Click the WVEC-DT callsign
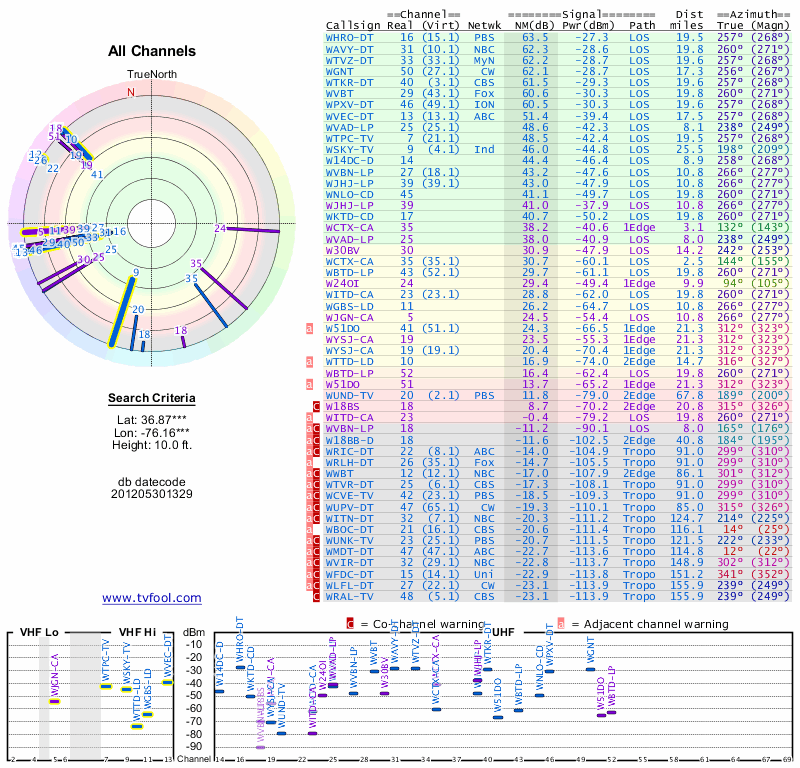Viewport: 800px width, 768px height. (x=349, y=116)
